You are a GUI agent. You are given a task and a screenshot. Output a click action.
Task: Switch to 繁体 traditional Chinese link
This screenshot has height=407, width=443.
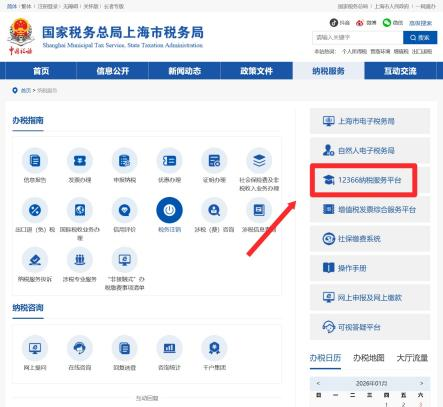tap(26, 6)
